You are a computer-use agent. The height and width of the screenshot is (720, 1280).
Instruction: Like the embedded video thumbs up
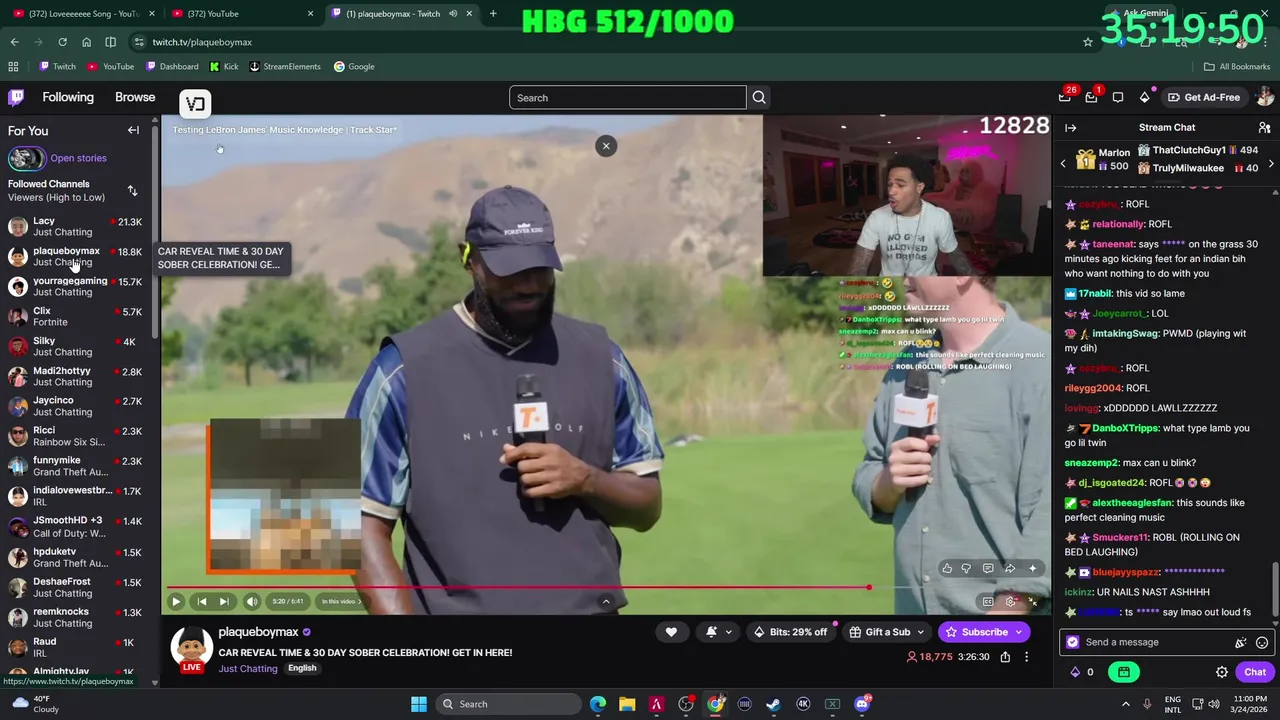point(946,569)
